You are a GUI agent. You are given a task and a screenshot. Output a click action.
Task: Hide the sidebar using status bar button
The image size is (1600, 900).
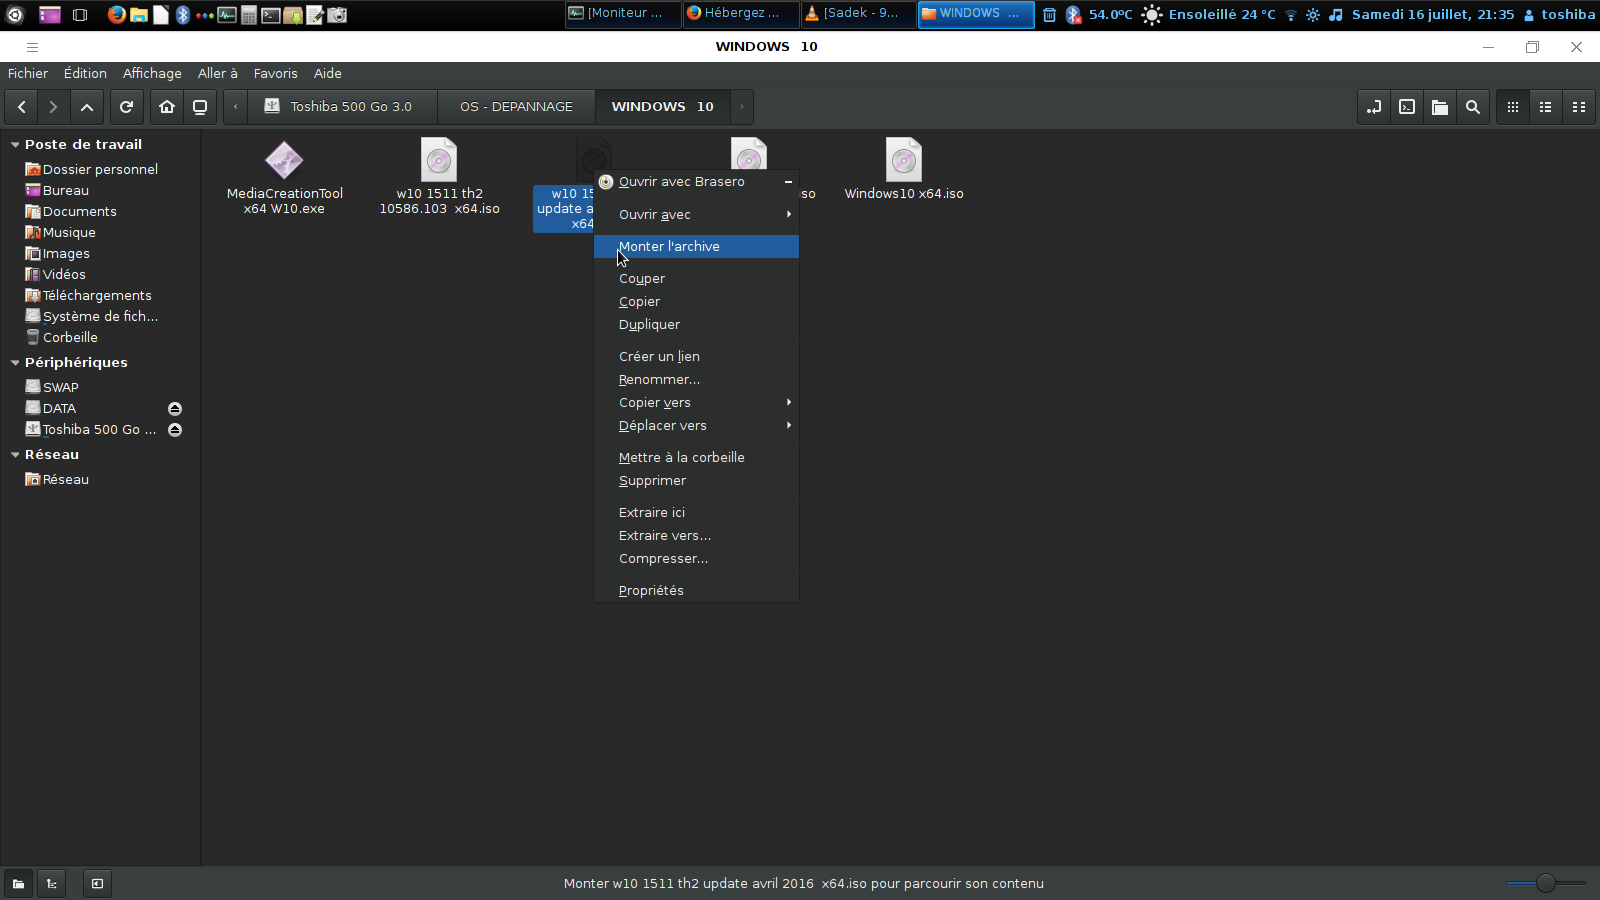point(97,883)
